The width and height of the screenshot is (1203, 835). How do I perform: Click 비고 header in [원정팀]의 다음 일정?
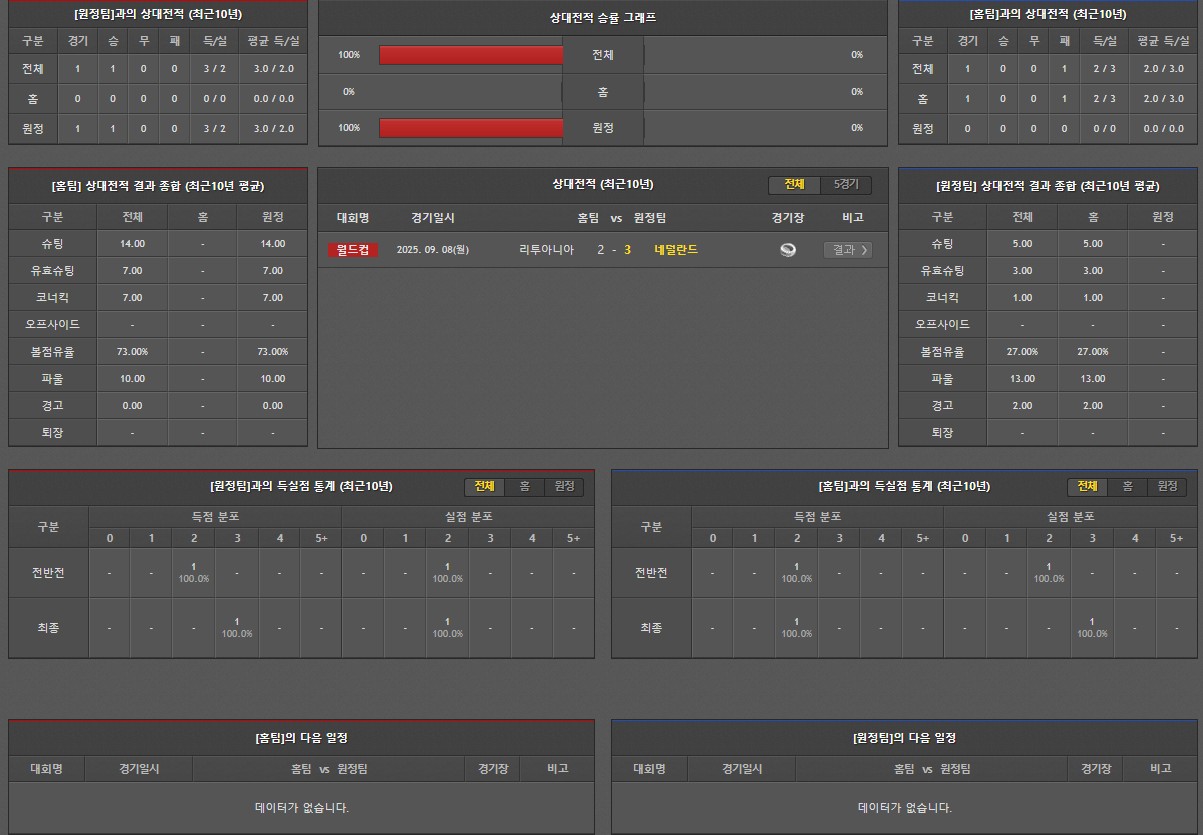[1160, 769]
